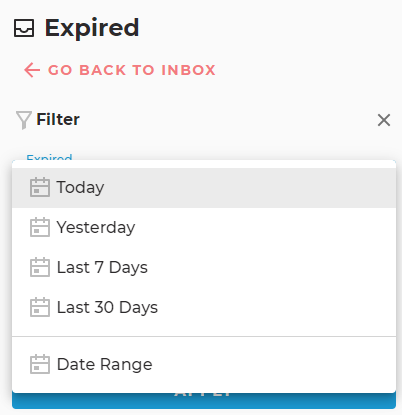Click the Expired page title

[92, 29]
